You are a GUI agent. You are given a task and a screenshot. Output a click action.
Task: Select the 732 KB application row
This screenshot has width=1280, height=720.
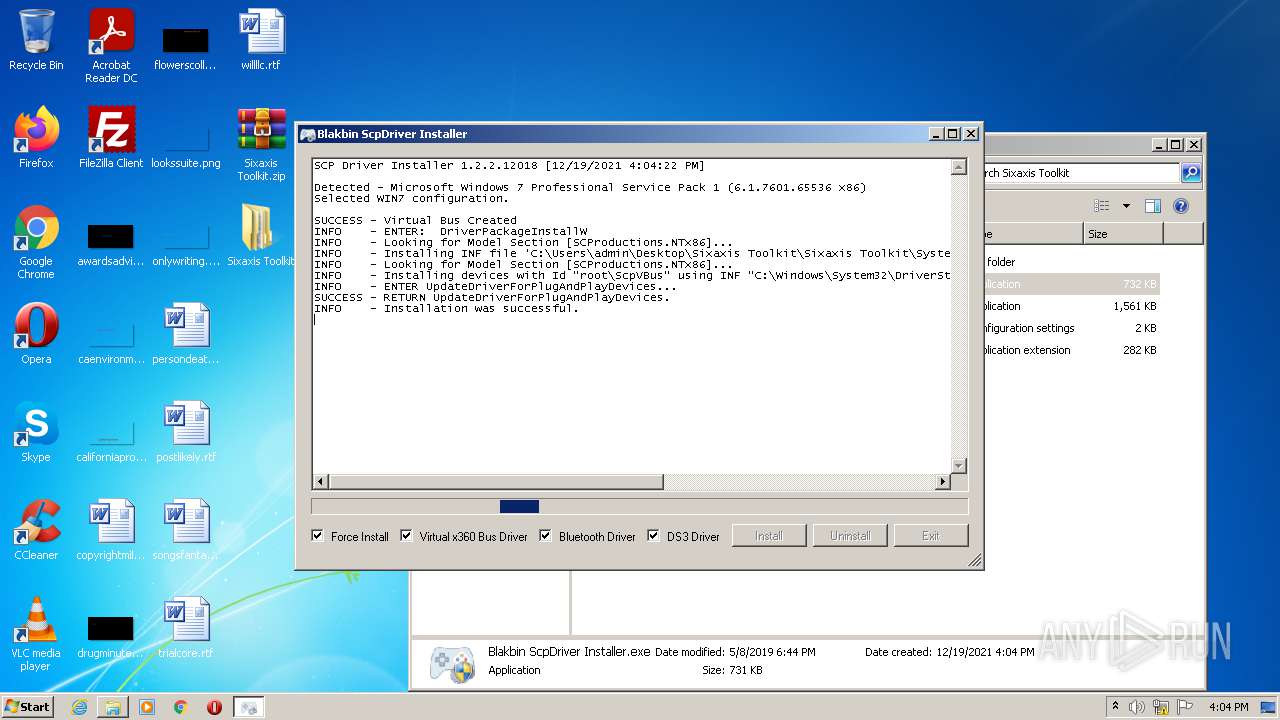pyautogui.click(x=1072, y=284)
